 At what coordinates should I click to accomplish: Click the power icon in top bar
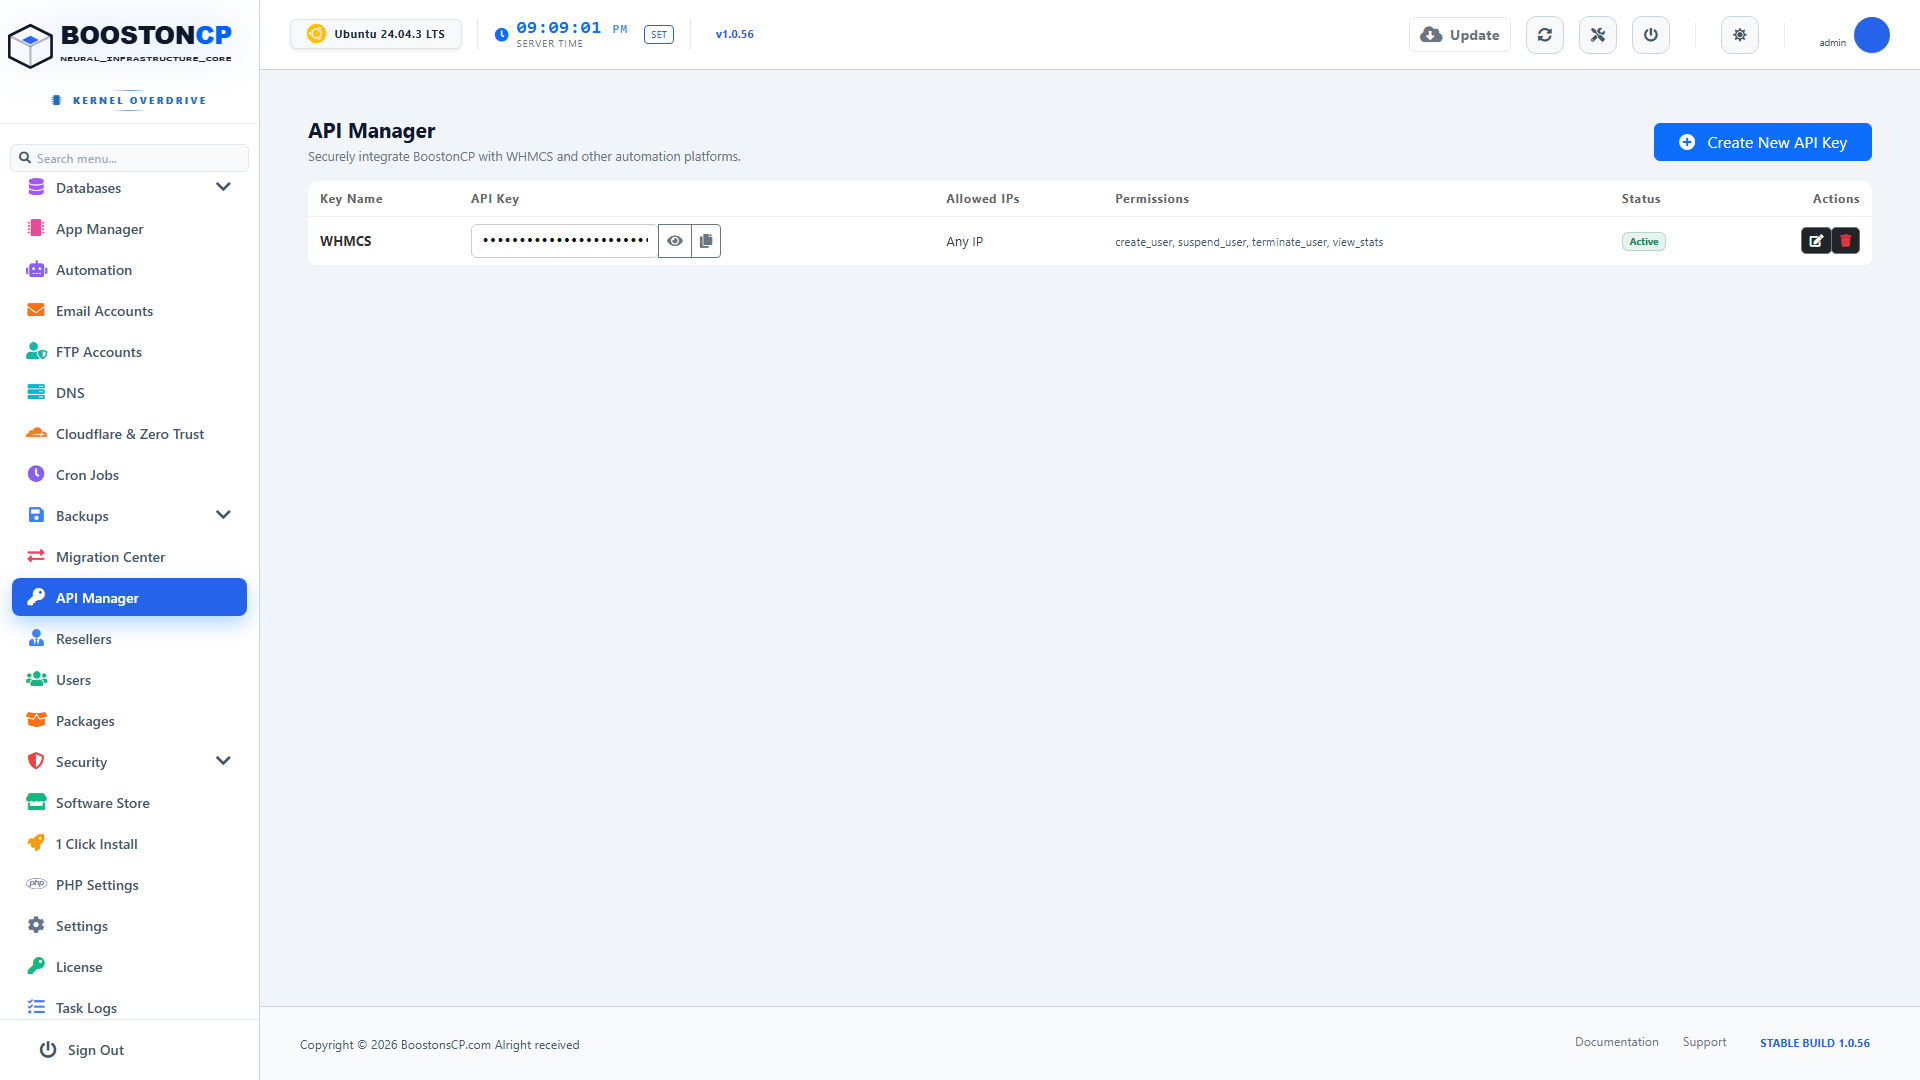[1651, 35]
